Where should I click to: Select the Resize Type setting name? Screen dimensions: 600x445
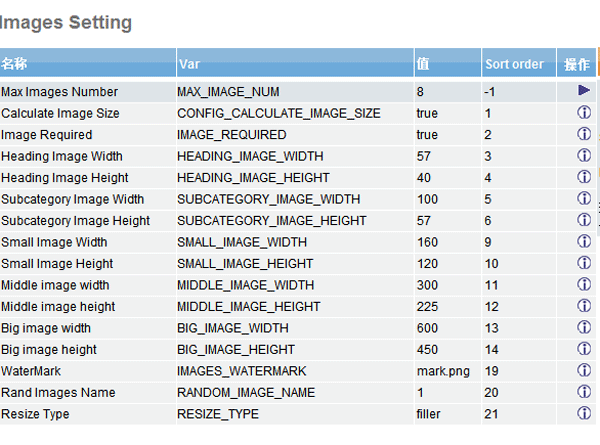[35, 414]
